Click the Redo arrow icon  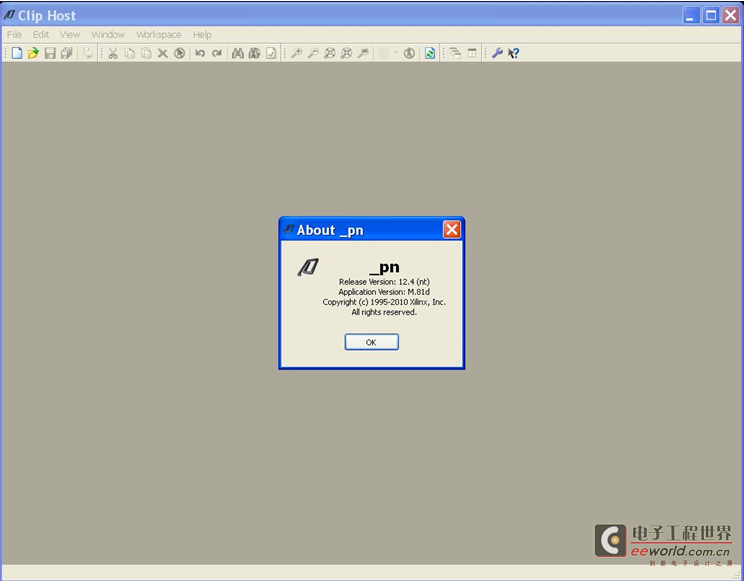click(x=217, y=53)
